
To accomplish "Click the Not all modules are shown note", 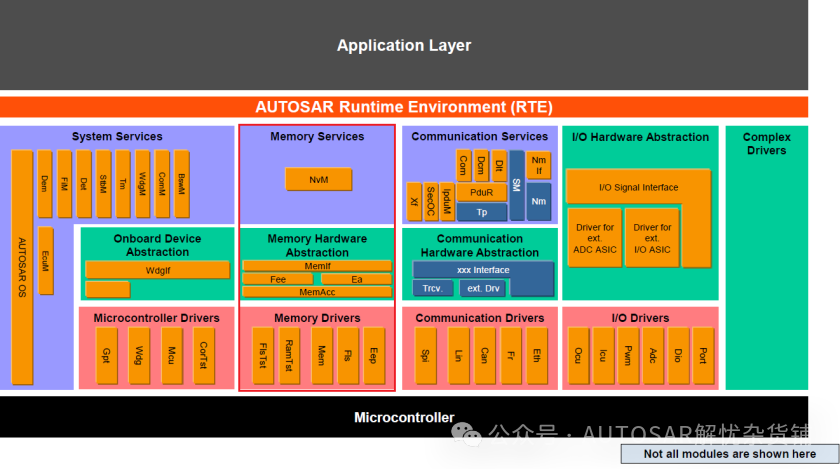I will tap(729, 454).
